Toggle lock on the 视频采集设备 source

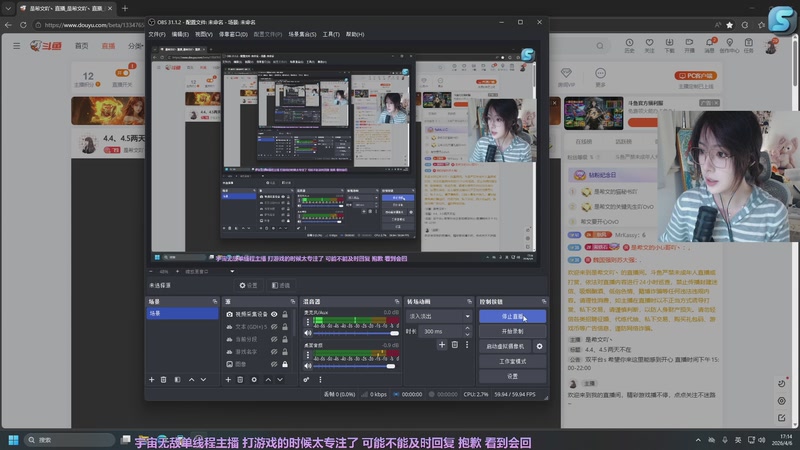click(x=285, y=314)
